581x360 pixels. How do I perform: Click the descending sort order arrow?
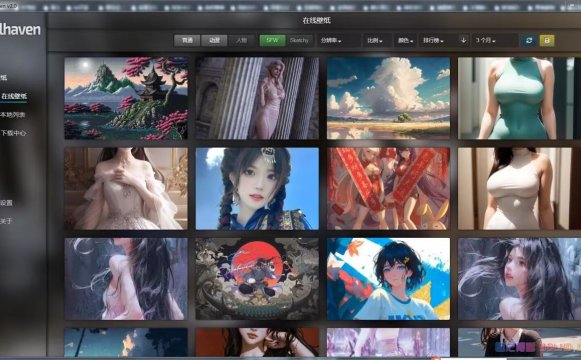(x=463, y=40)
